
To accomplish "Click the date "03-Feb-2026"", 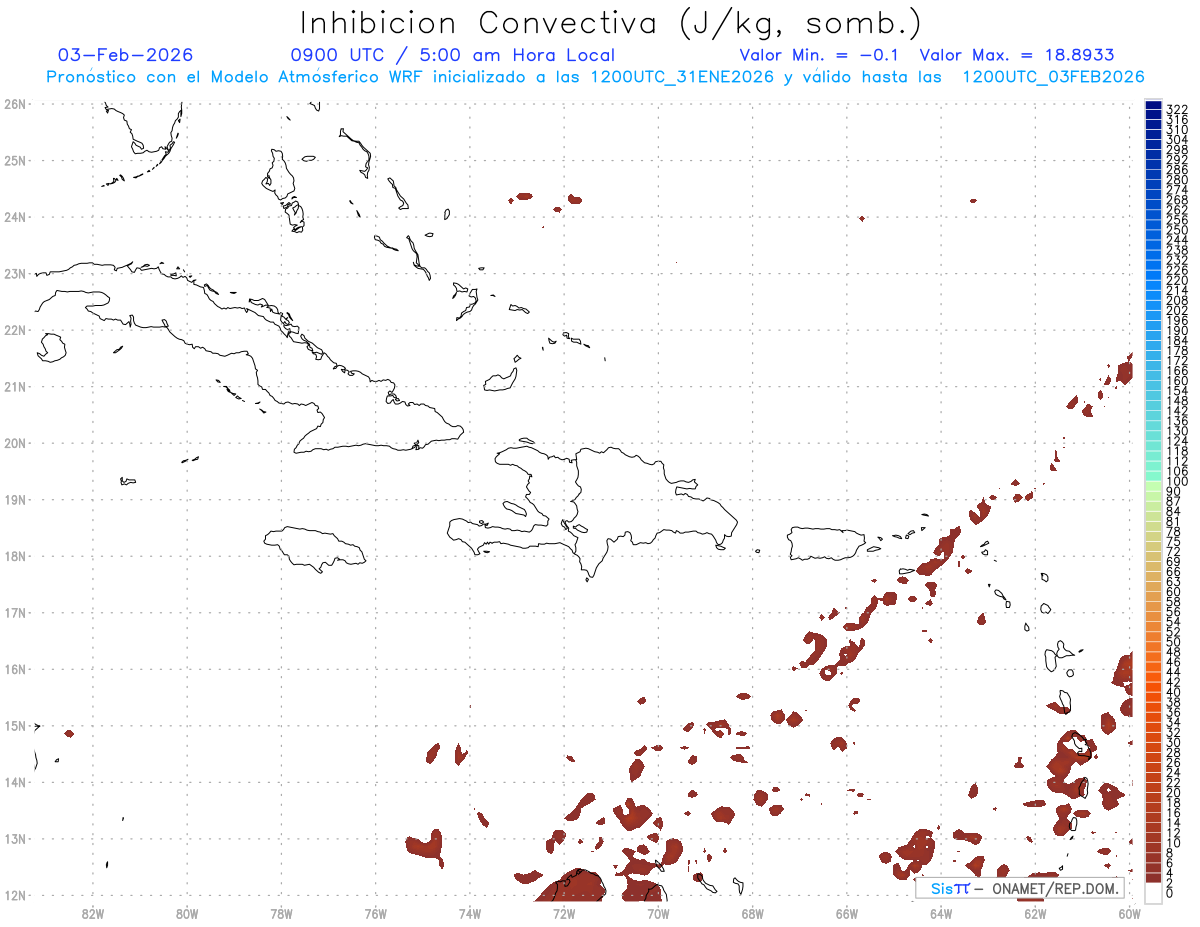I will point(125,55).
